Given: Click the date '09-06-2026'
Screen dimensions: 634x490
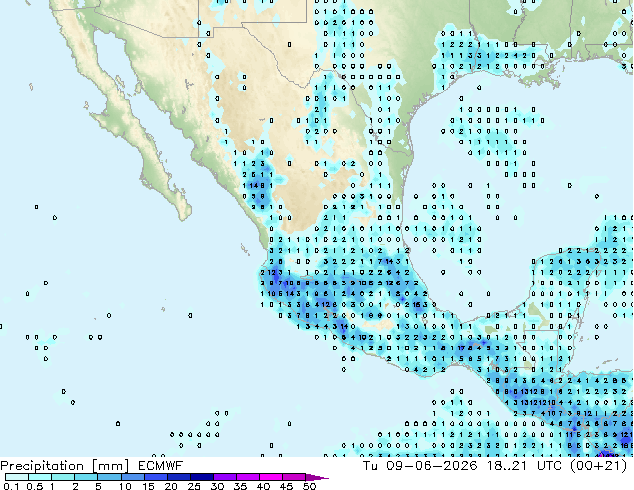Looking at the screenshot, I should [x=431, y=466].
